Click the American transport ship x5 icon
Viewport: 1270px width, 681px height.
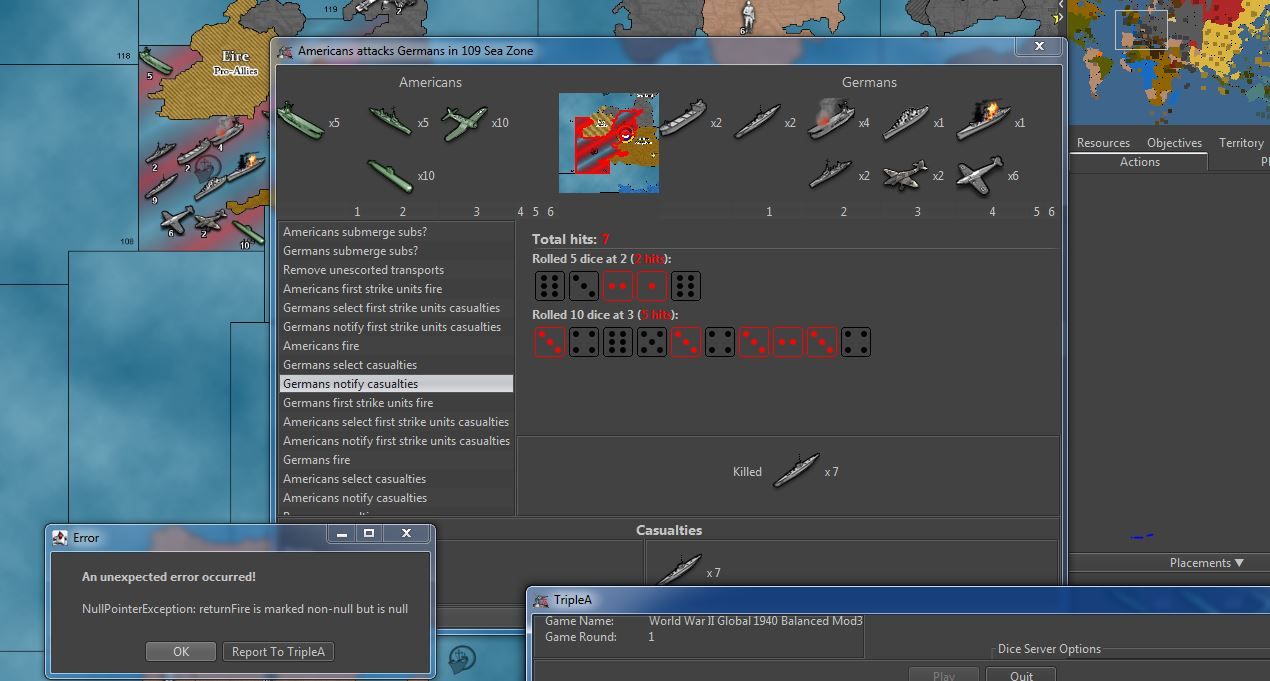(300, 121)
